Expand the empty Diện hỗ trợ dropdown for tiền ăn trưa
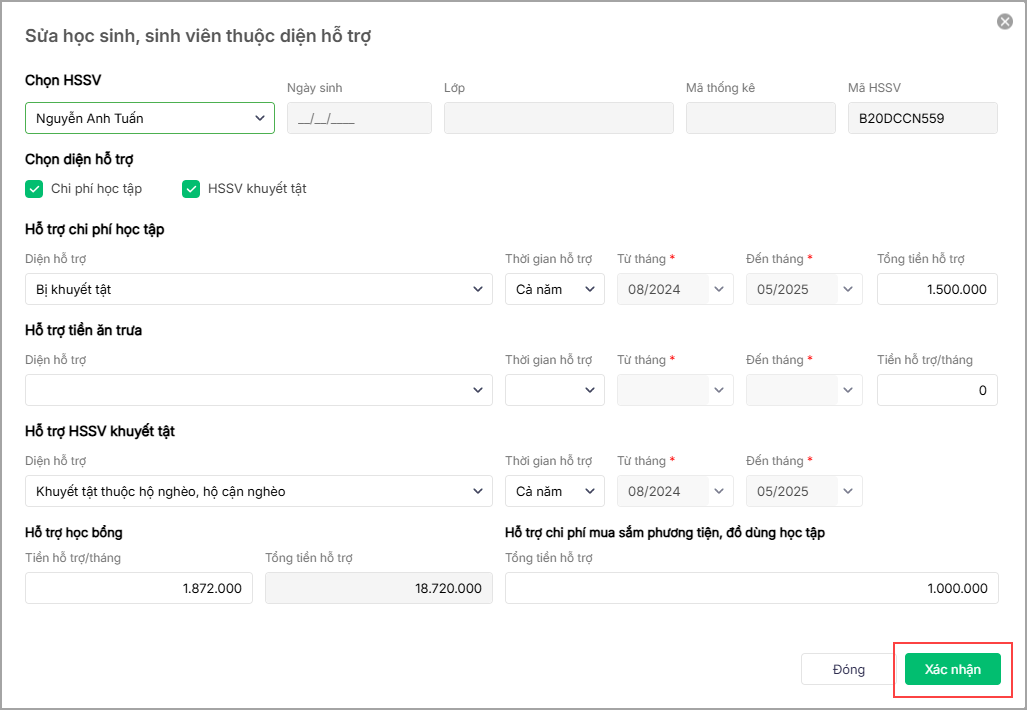 [258, 390]
